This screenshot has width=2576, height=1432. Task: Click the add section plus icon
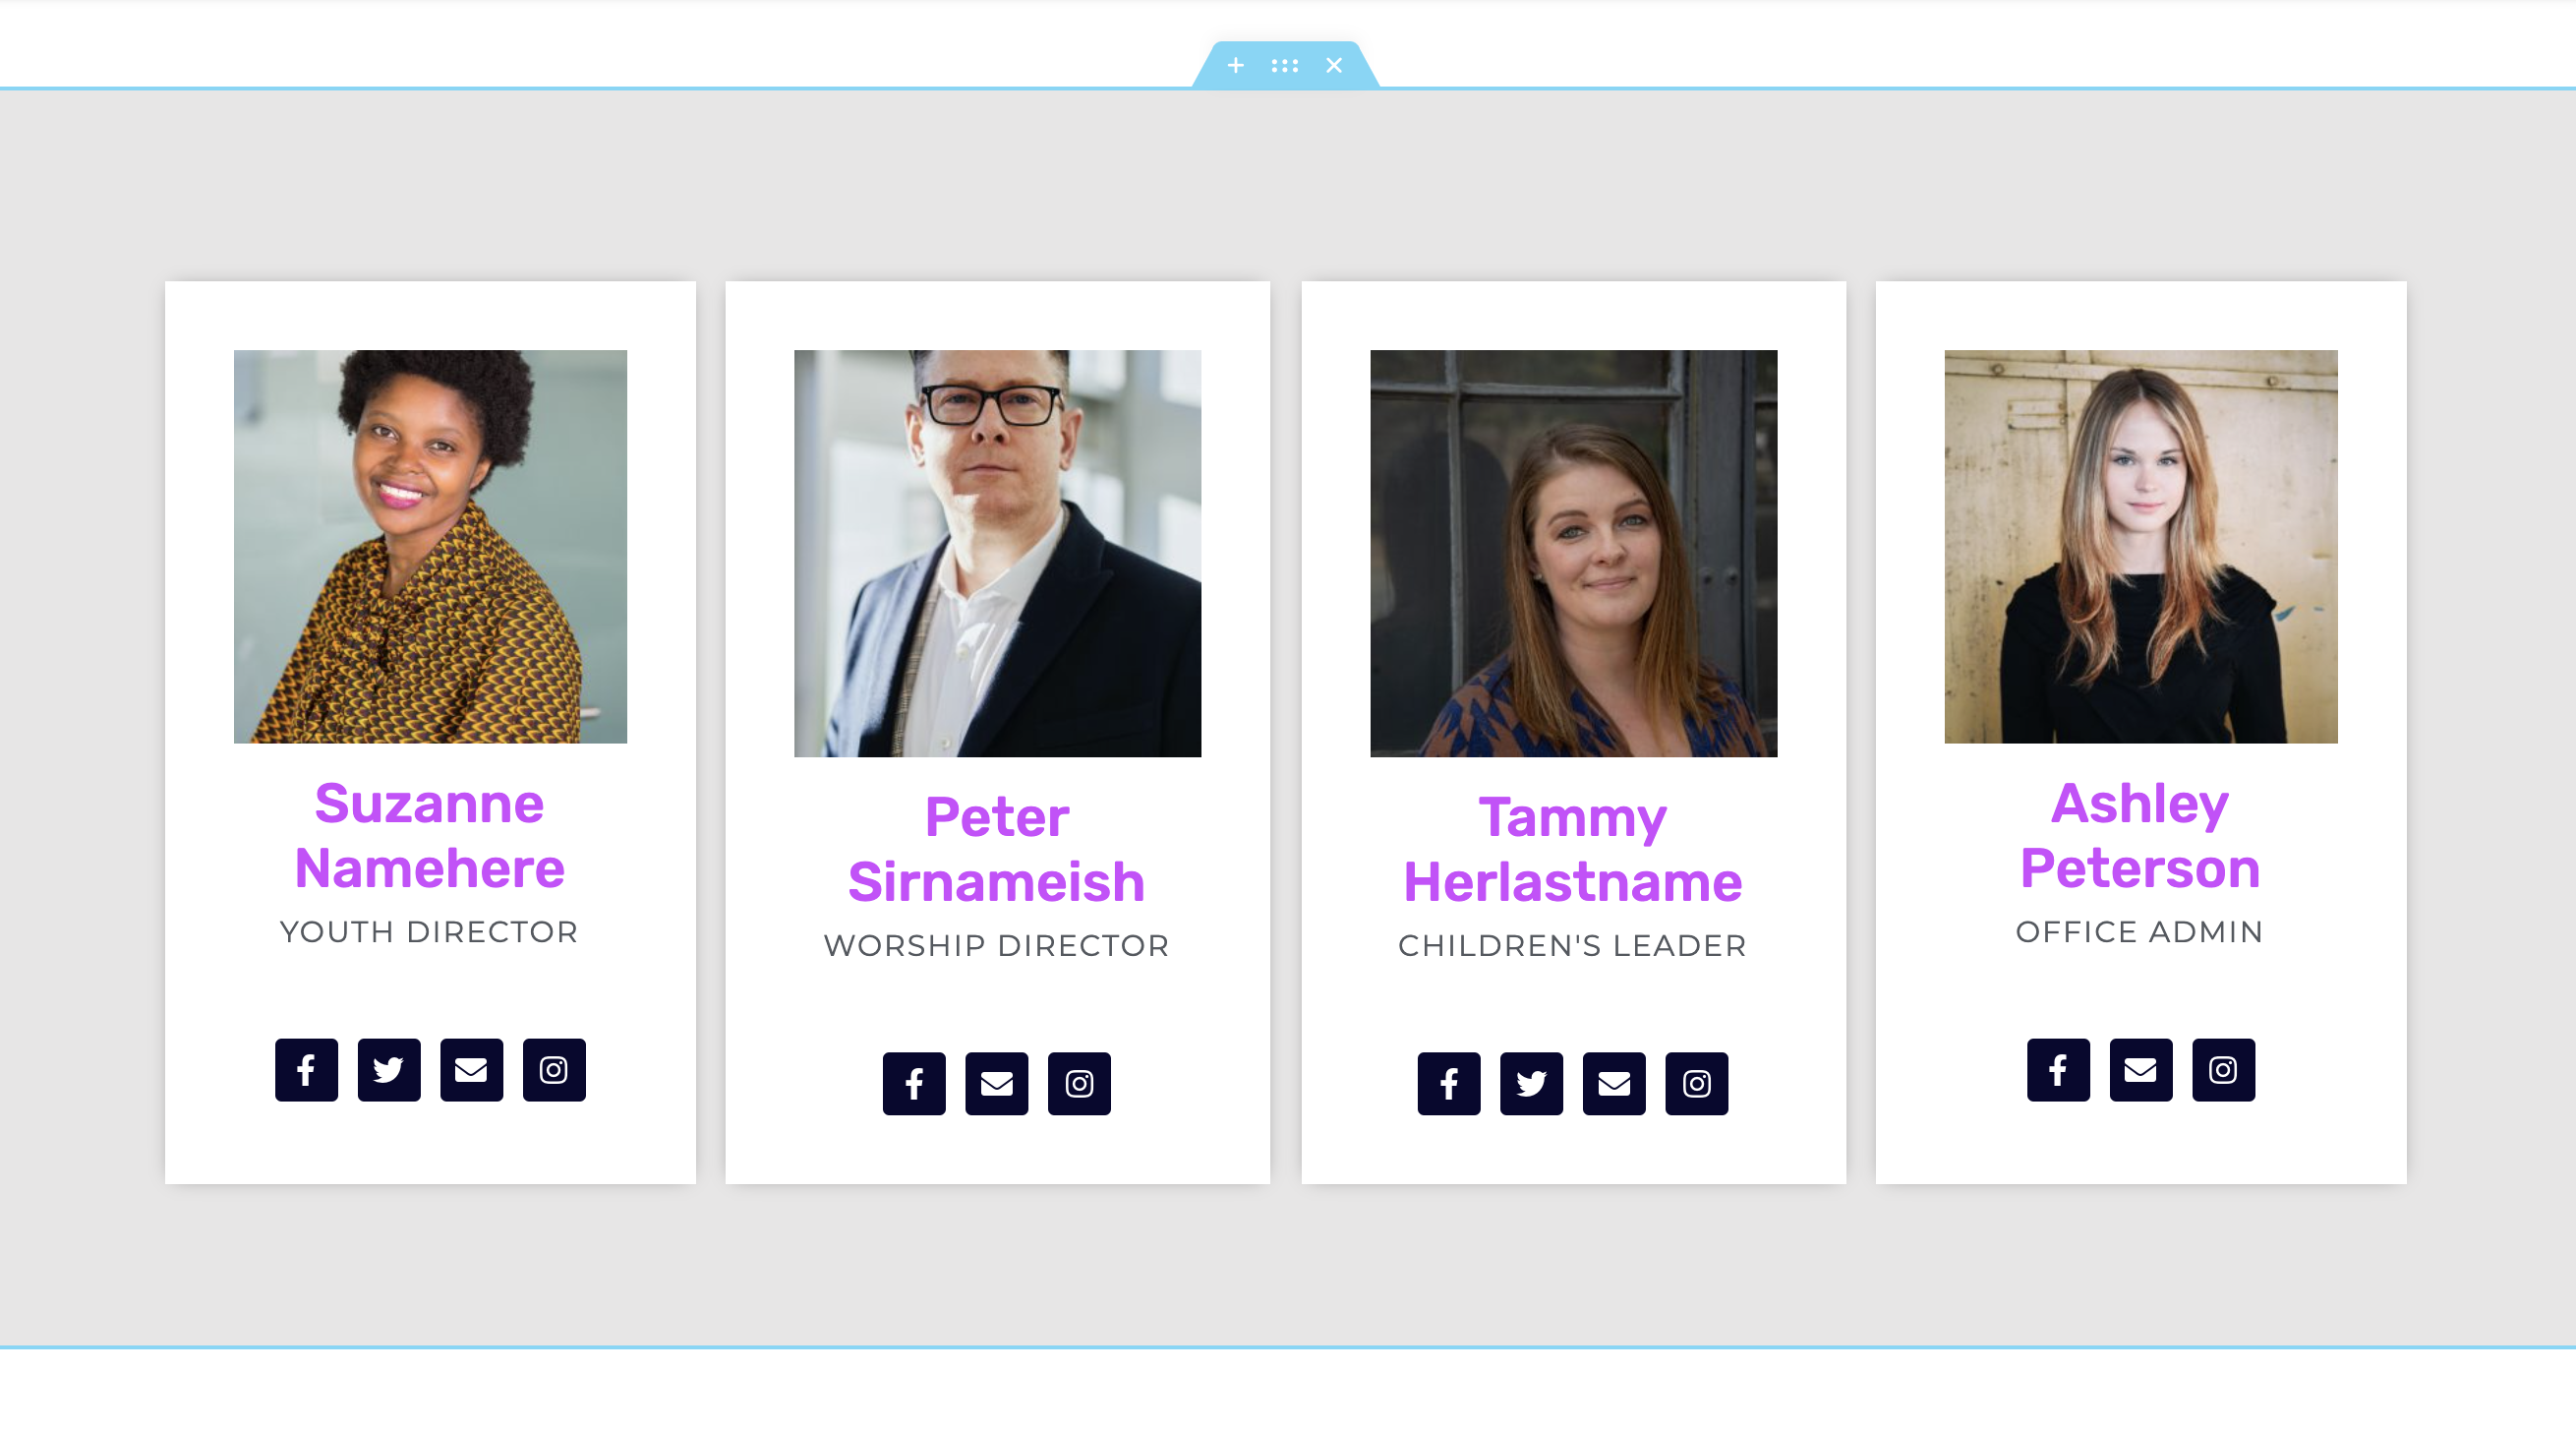(1235, 66)
